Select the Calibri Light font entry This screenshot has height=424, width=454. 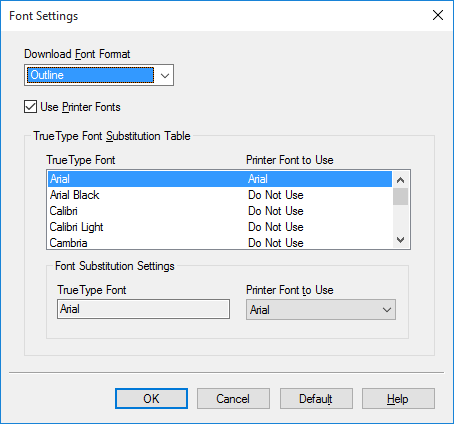coord(220,227)
